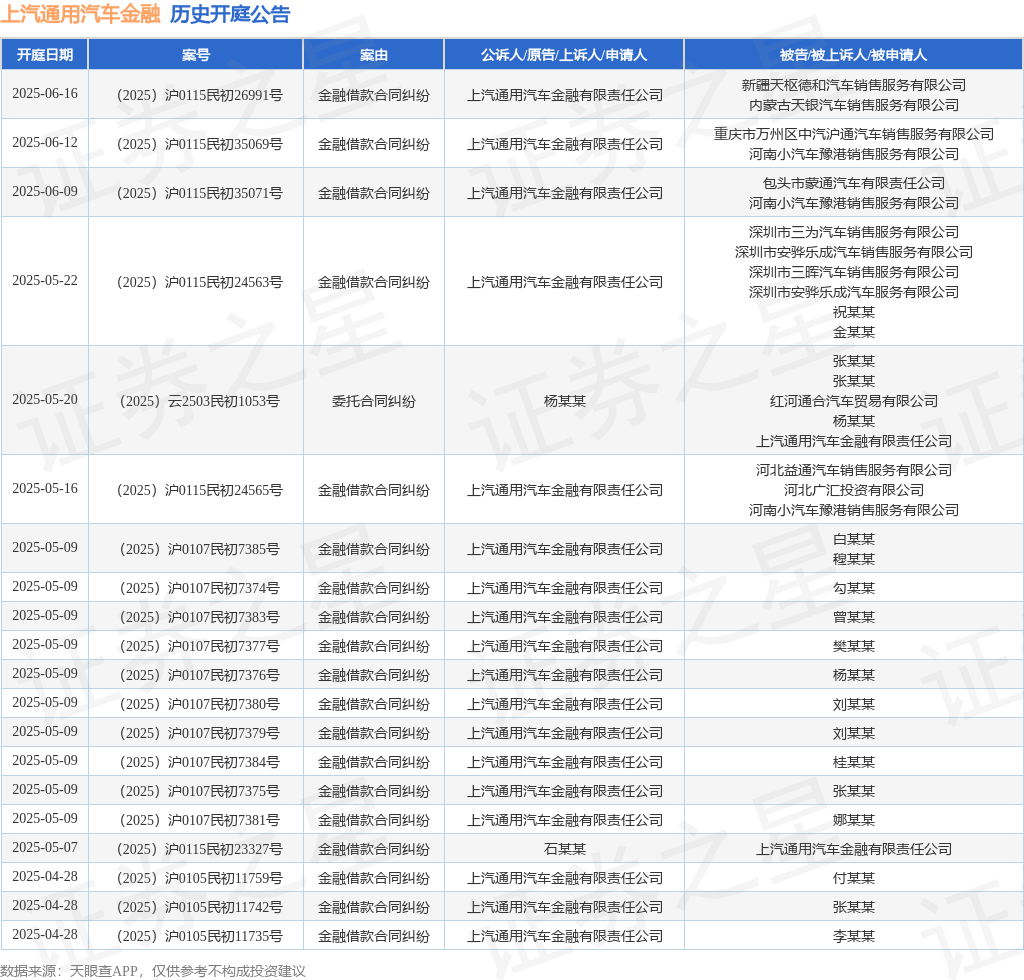Viewport: 1024px width, 980px height.
Task: Click defendant name 付某某
Action: coord(854,878)
